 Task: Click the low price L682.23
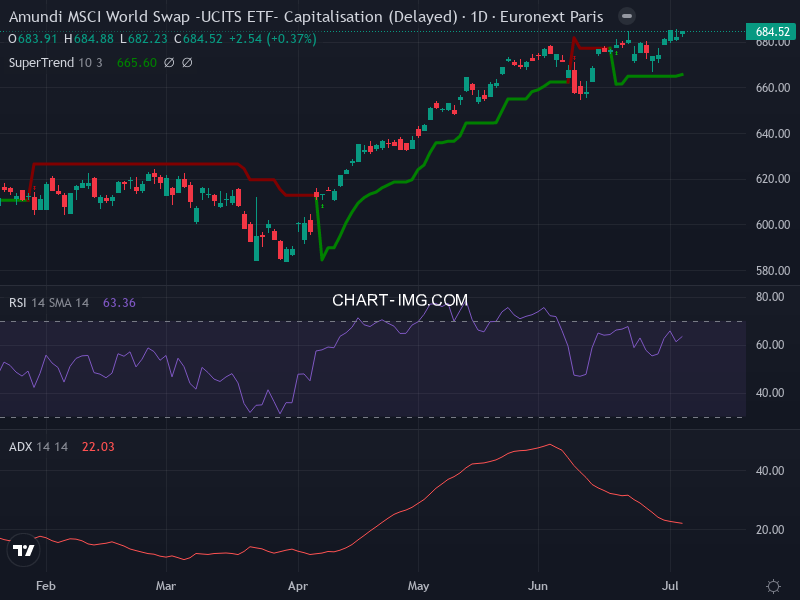click(144, 39)
